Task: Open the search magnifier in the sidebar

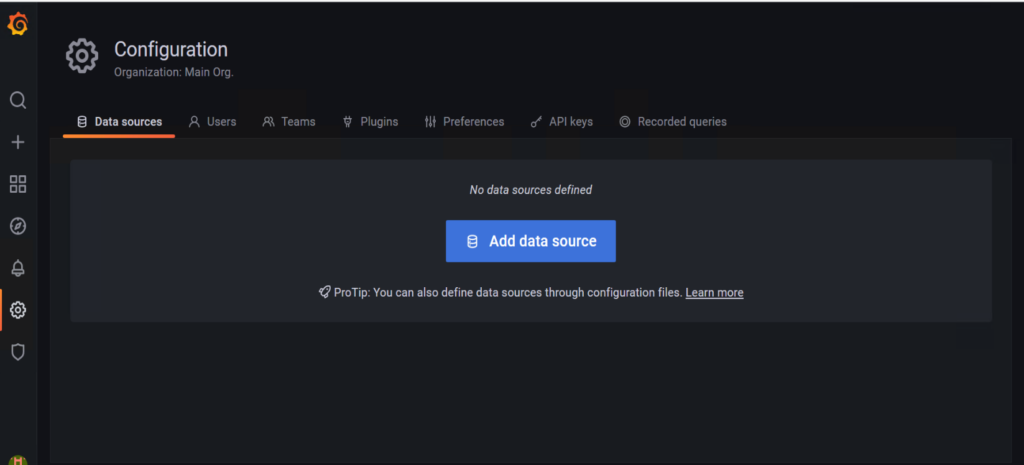Action: (18, 100)
